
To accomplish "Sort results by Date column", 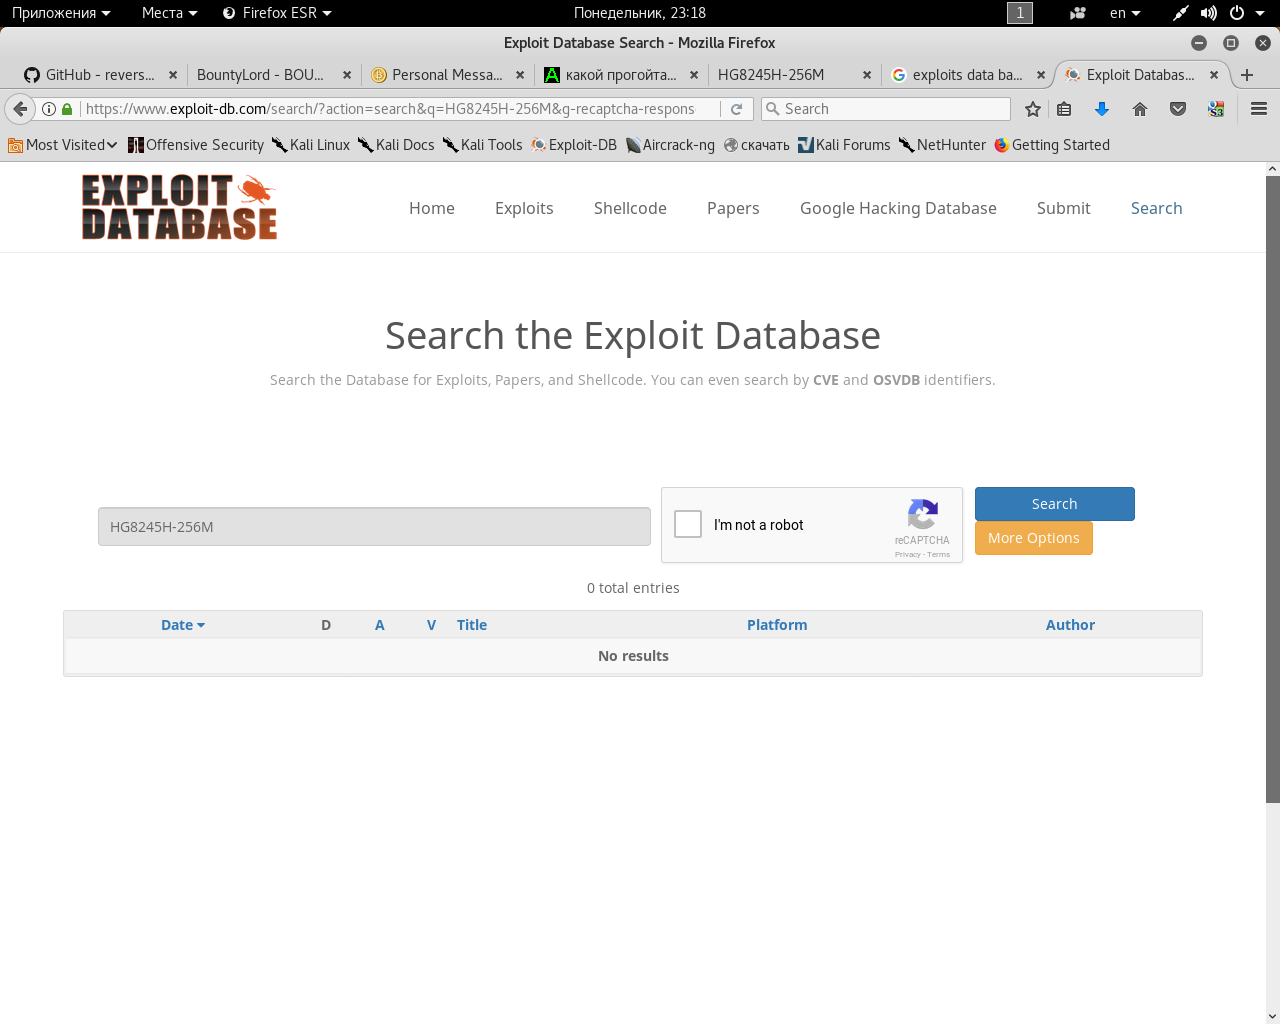I will [182, 625].
